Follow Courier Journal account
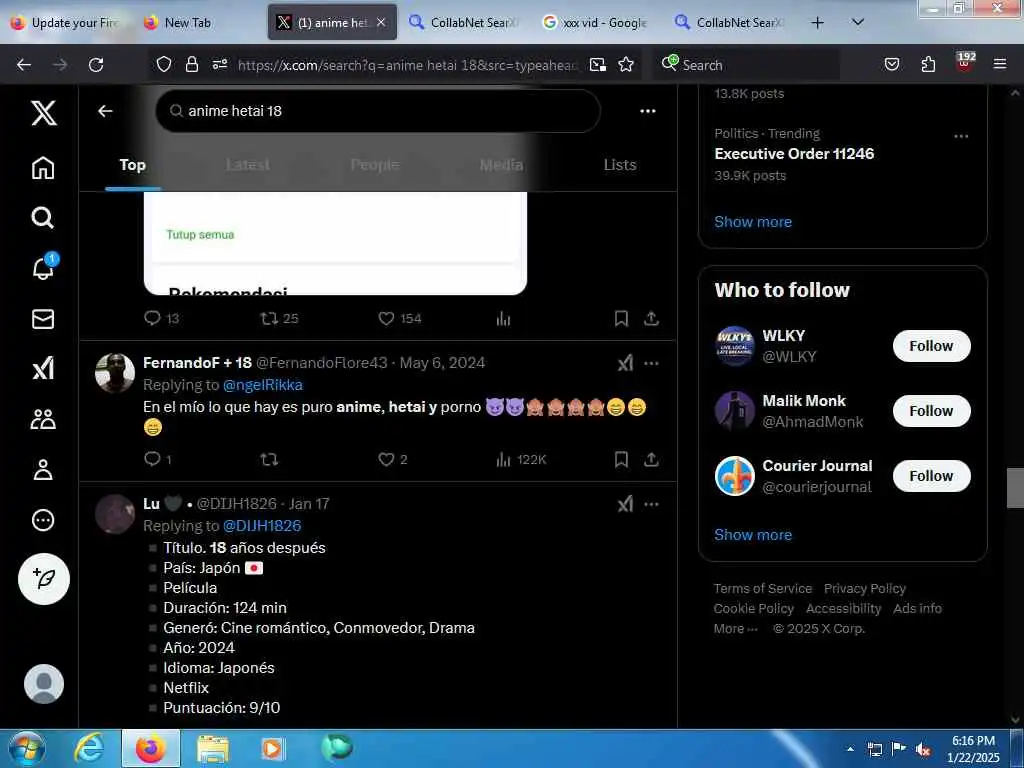This screenshot has height=768, width=1024. tap(931, 476)
